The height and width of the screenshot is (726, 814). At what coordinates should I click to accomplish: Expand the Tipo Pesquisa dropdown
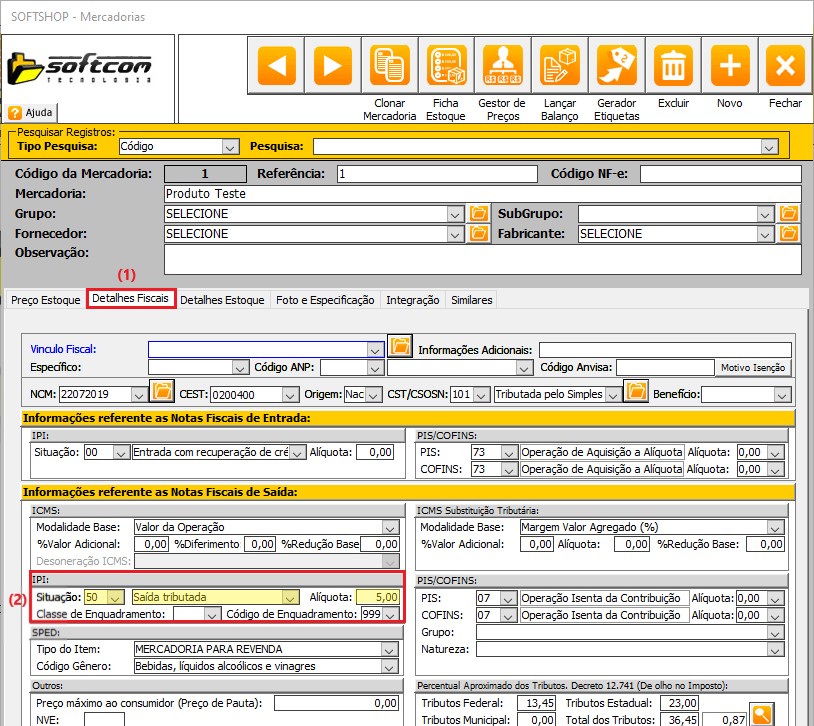(x=231, y=147)
